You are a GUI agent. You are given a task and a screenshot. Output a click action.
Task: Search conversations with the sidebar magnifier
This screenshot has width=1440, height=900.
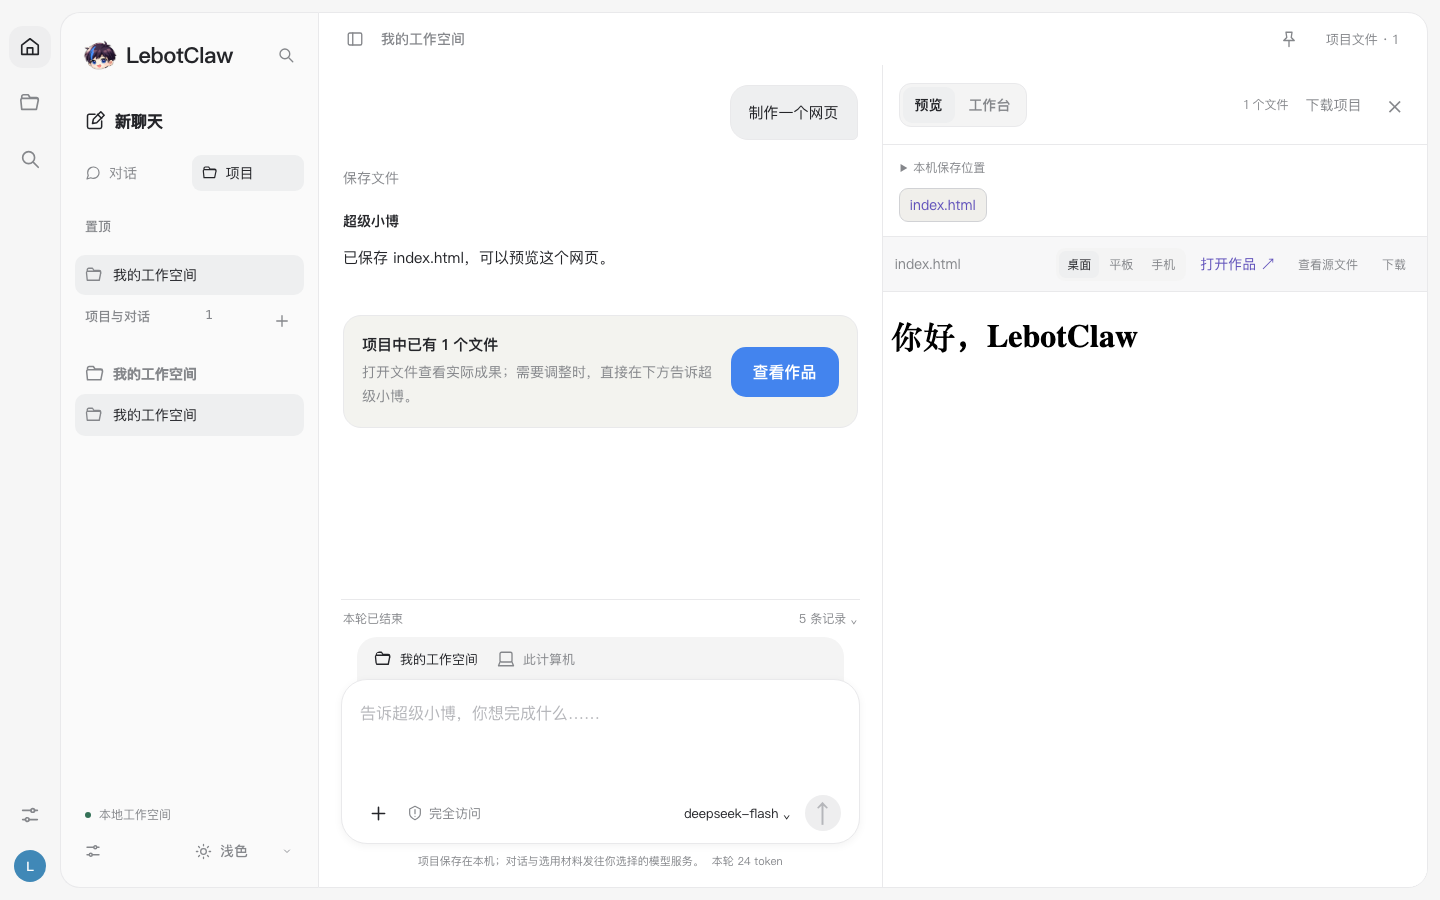[x=286, y=55]
